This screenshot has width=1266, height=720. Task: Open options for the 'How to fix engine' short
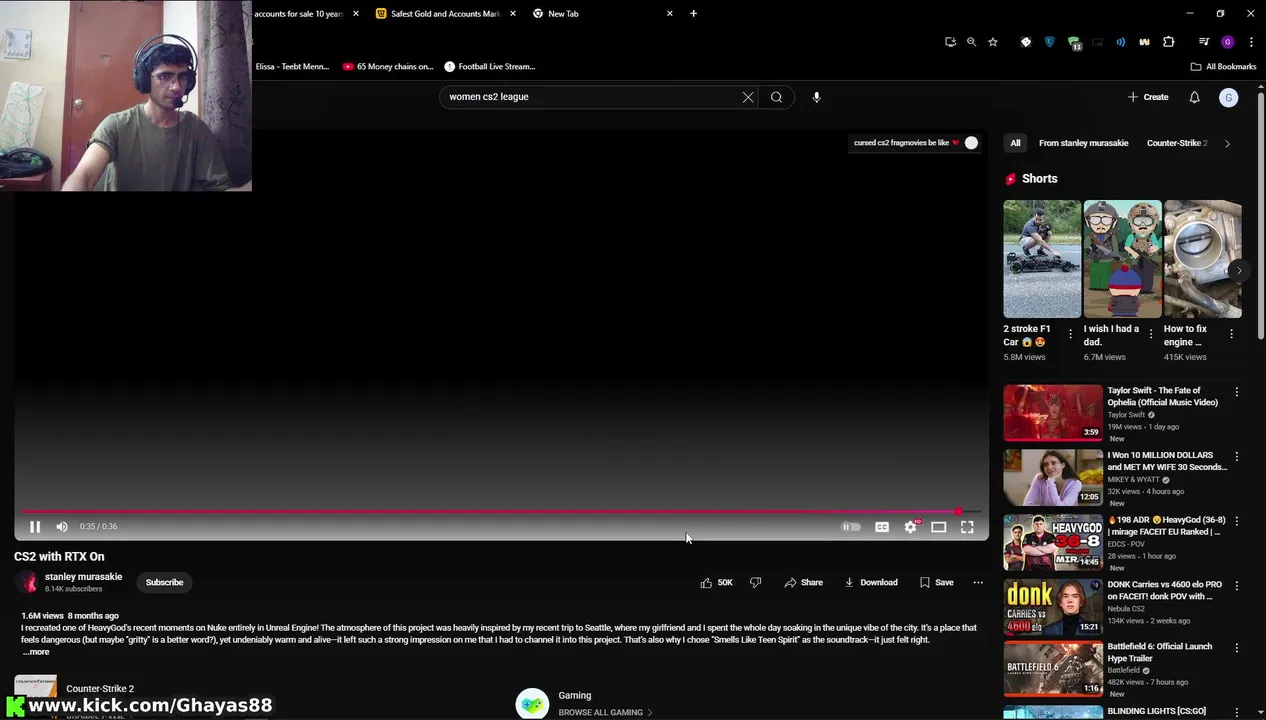click(1231, 334)
